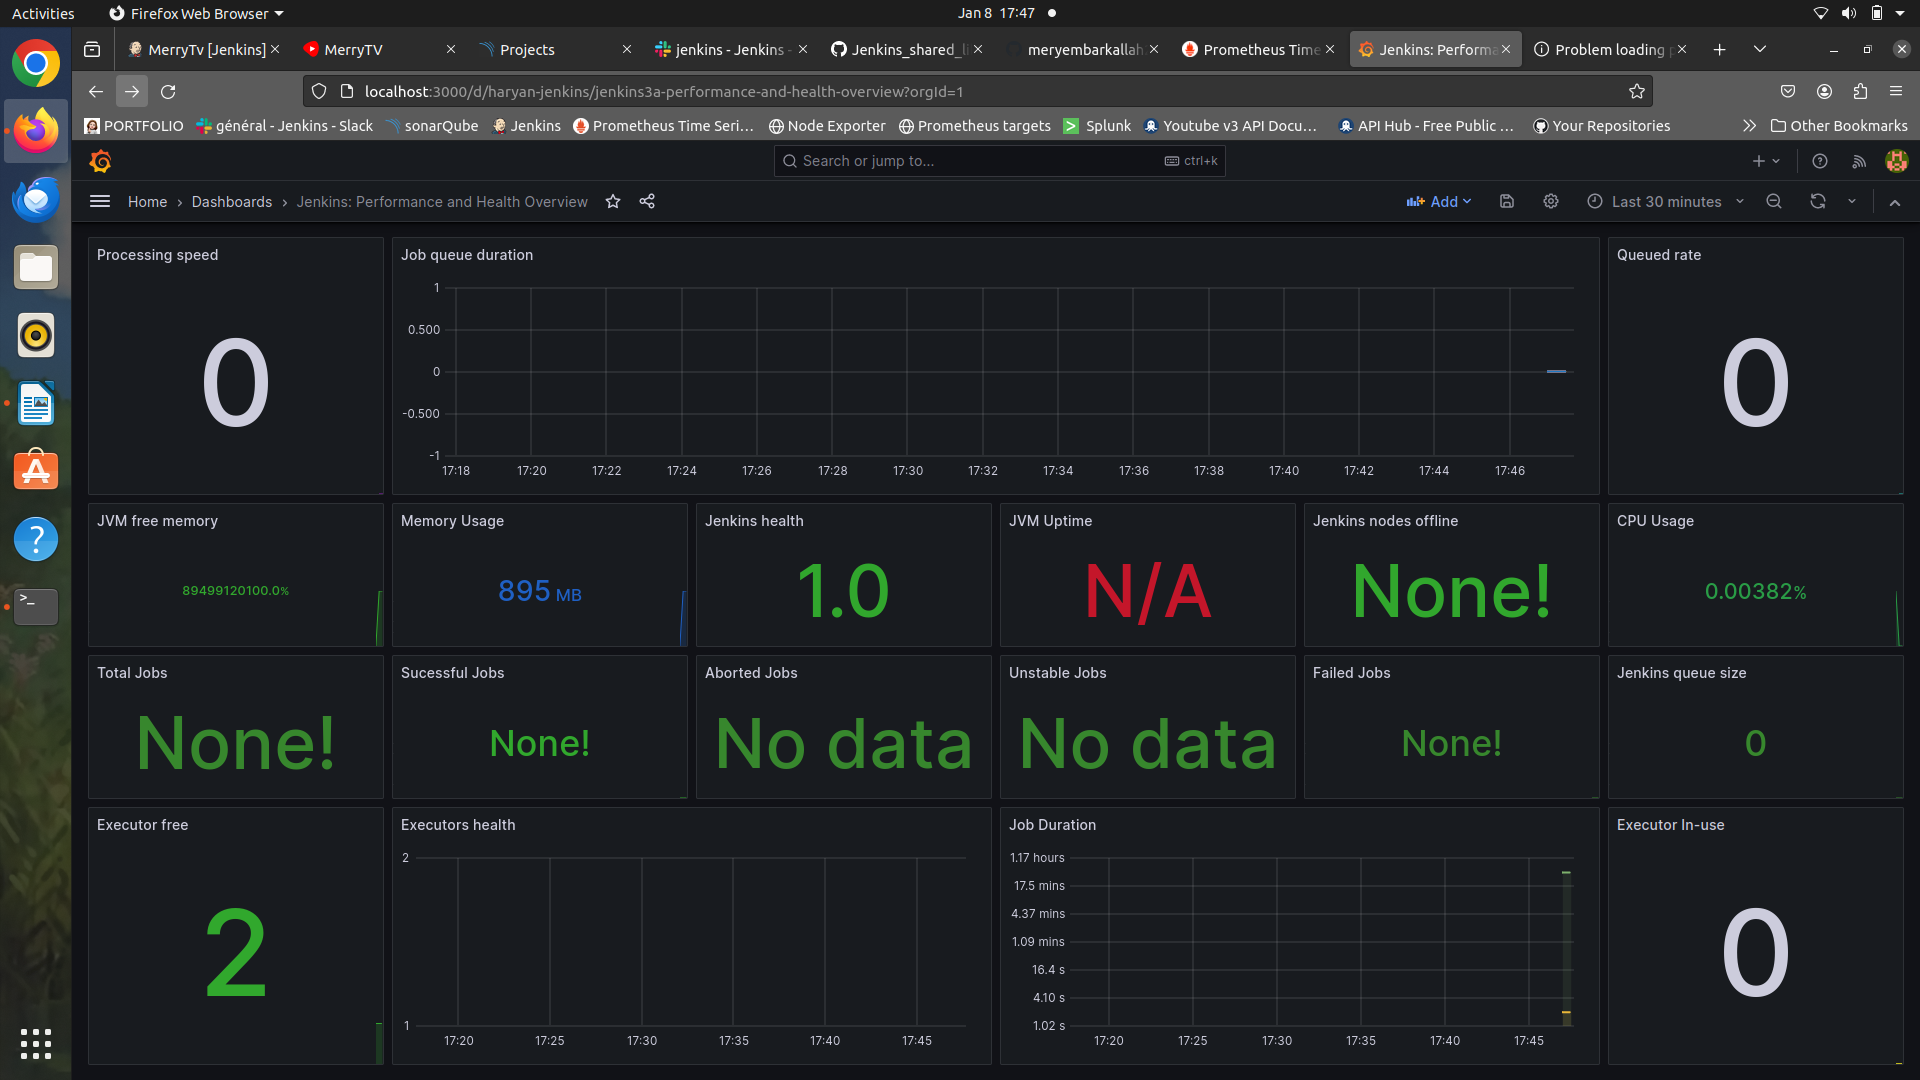Screen dimensions: 1920x1080
Task: Open the Last 30 minutes time picker
Action: pyautogui.click(x=1666, y=202)
